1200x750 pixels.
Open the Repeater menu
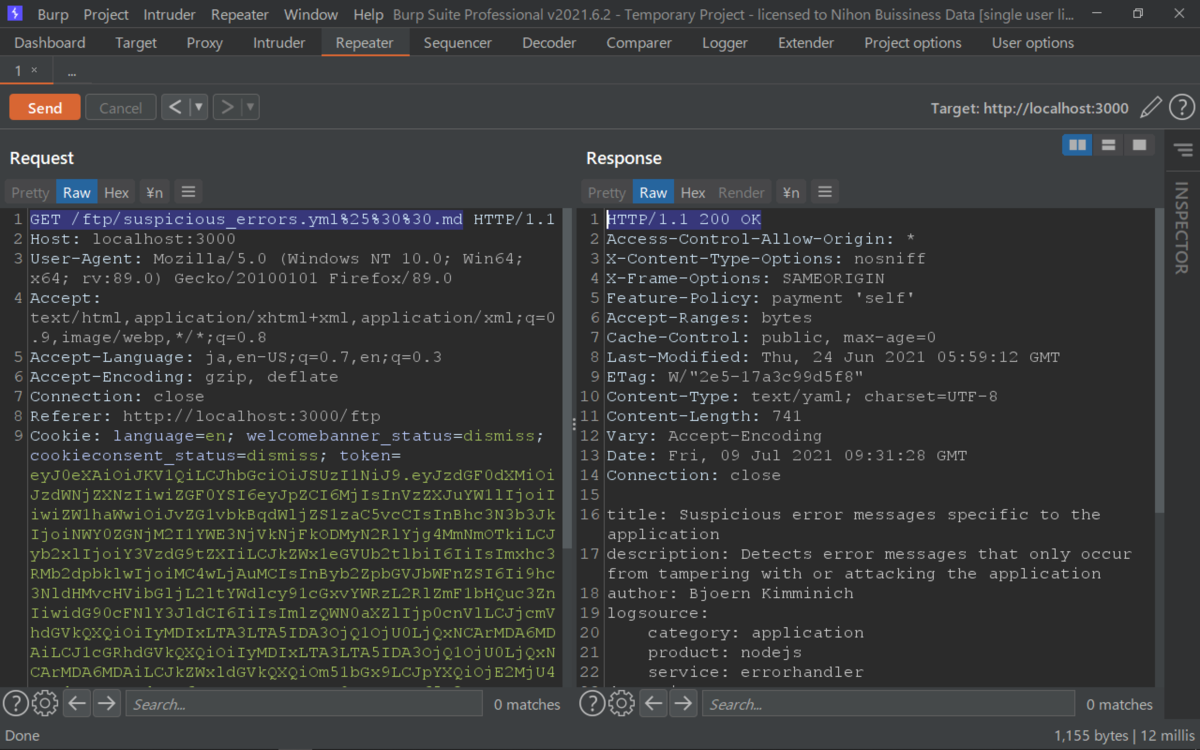[240, 14]
